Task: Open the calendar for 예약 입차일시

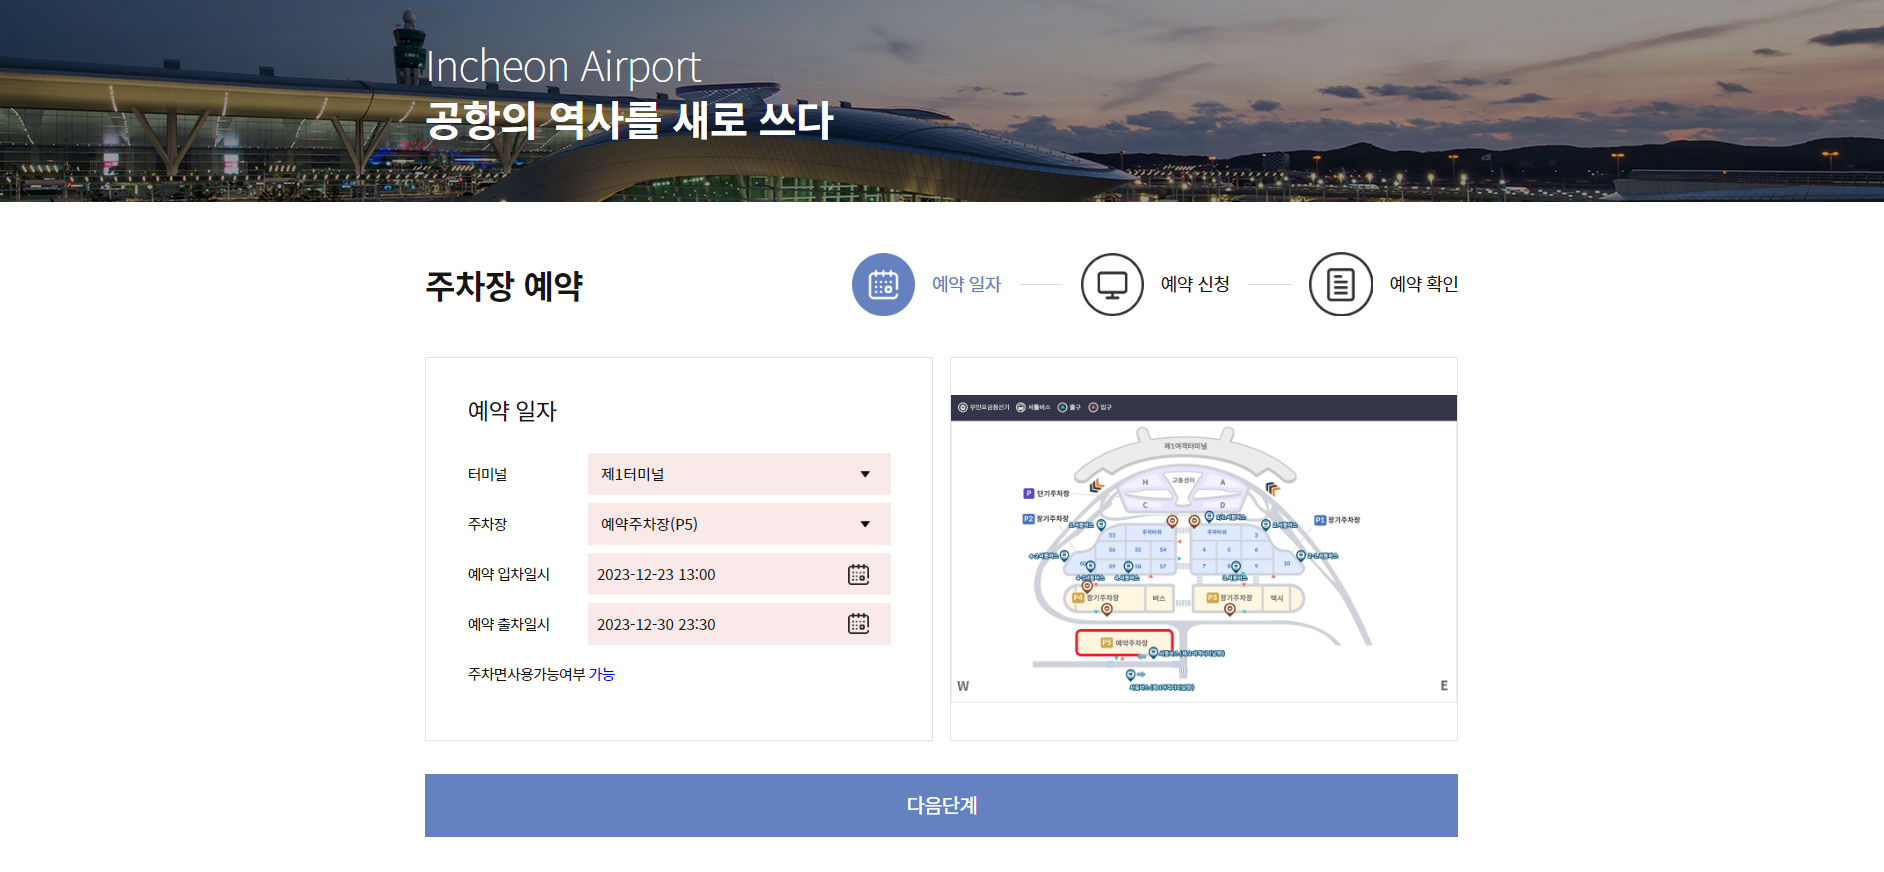Action: [x=858, y=574]
